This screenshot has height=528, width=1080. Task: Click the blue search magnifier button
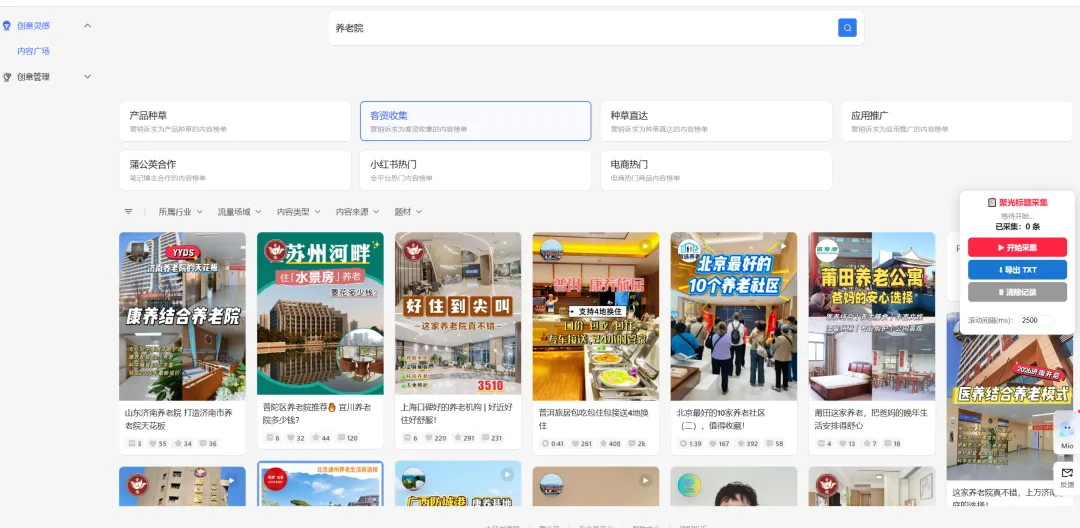tap(847, 28)
